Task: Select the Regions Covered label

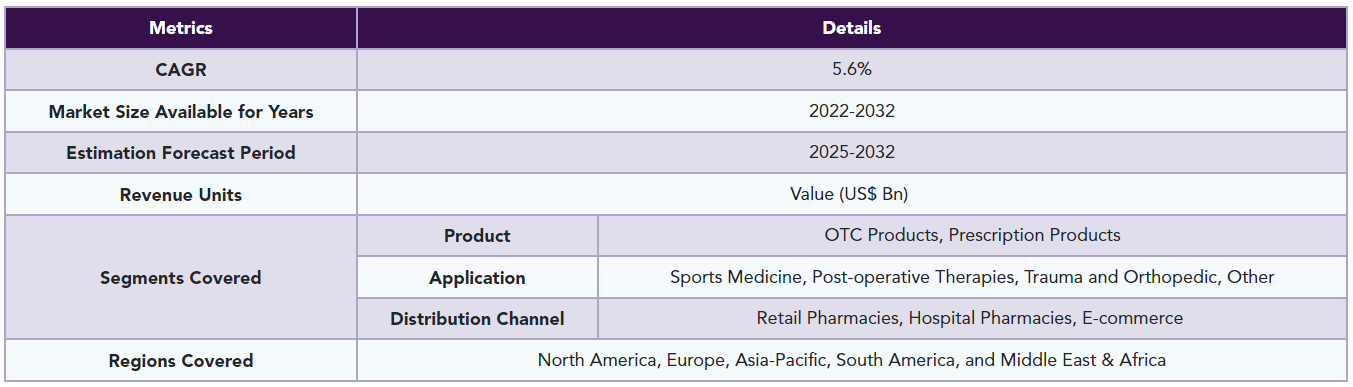Action: pyautogui.click(x=181, y=361)
